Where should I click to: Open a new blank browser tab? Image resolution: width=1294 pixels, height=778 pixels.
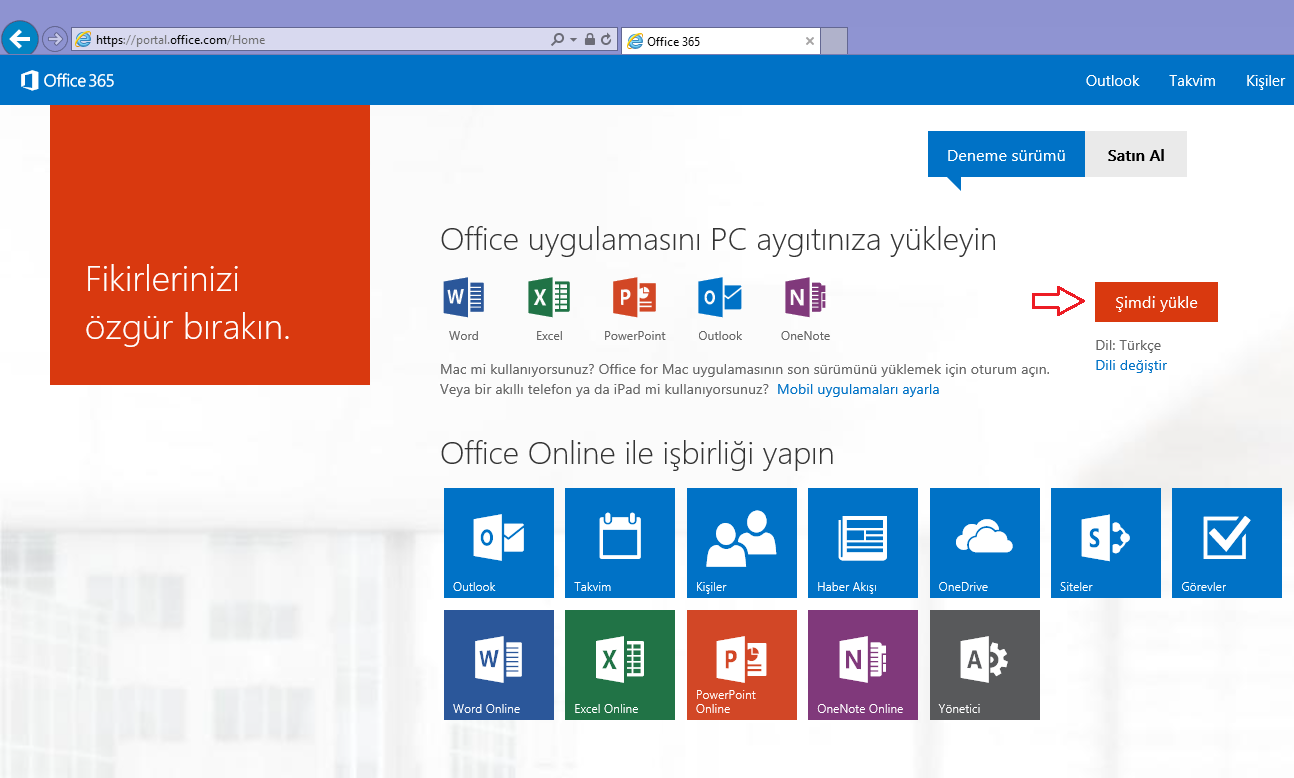point(835,41)
